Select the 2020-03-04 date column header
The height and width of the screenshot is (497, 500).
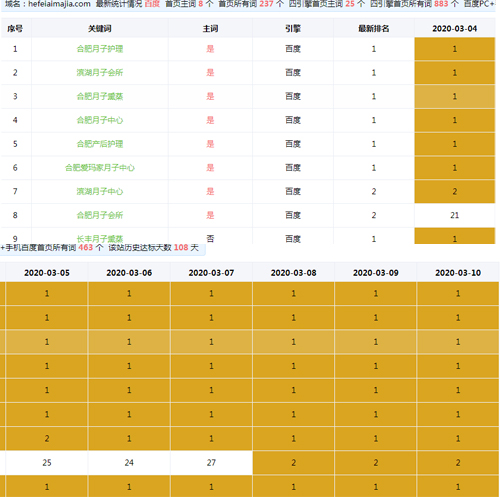455,29
